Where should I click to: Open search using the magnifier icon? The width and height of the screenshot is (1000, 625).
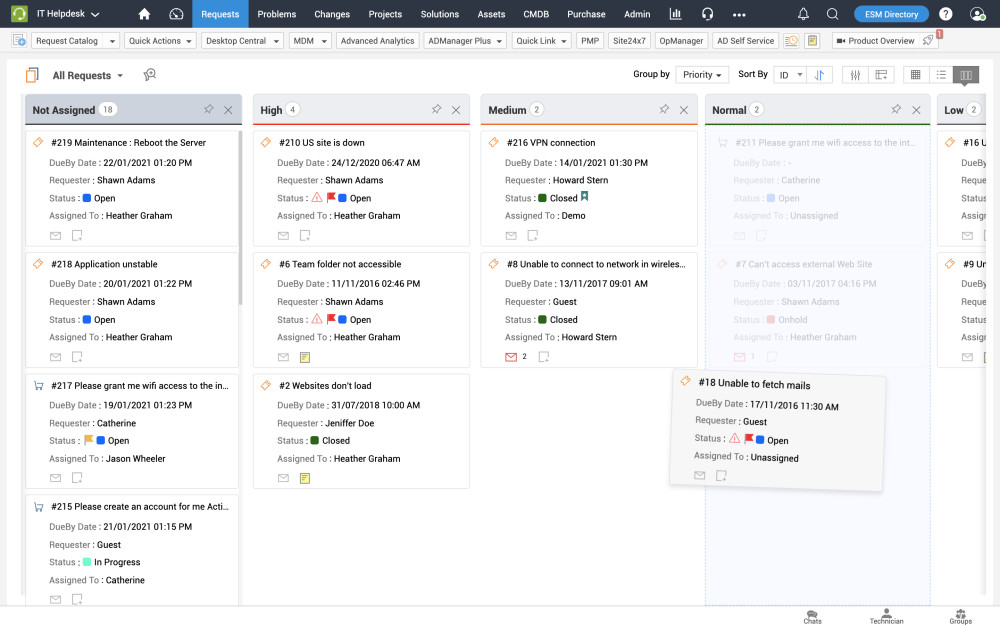pos(833,14)
